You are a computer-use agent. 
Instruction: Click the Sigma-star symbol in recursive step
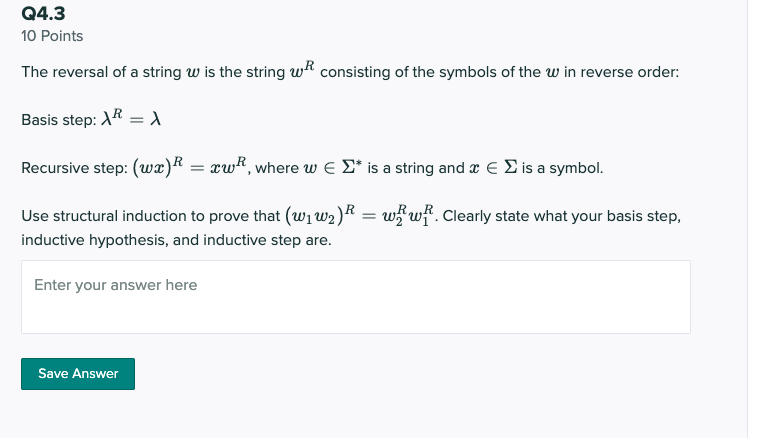point(352,167)
